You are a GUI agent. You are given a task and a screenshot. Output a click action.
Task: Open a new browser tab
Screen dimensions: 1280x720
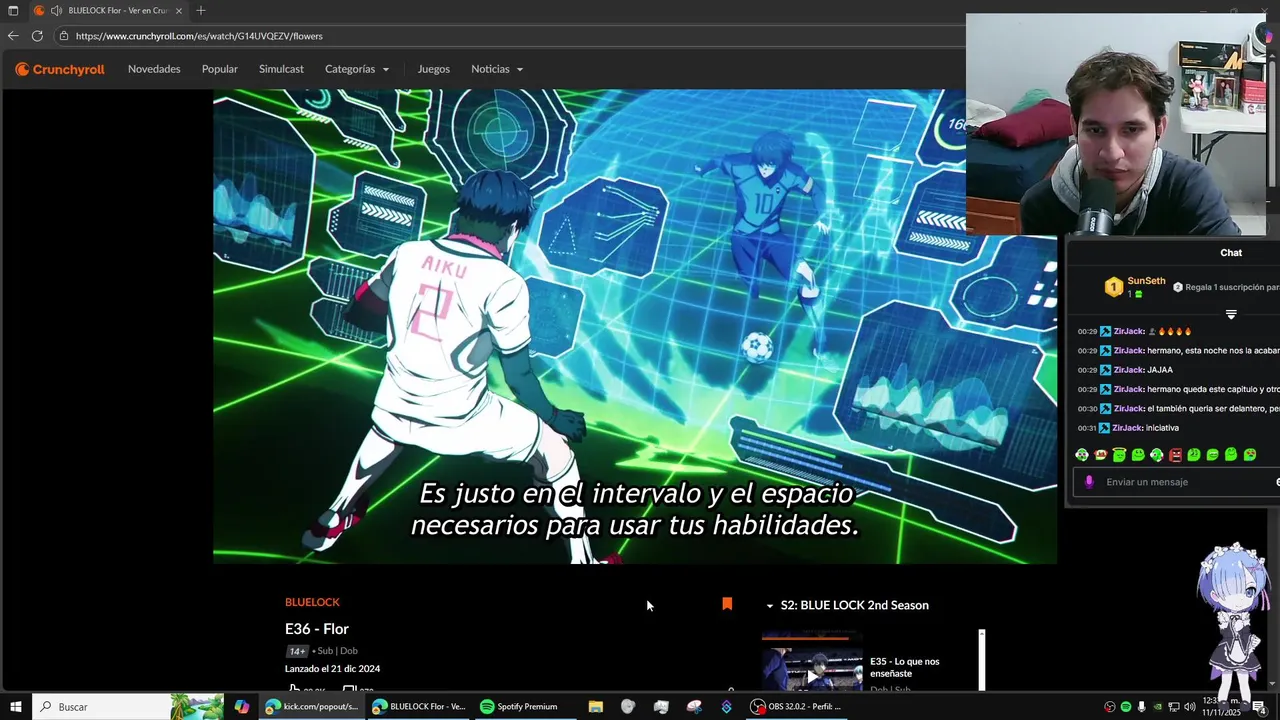click(x=201, y=10)
